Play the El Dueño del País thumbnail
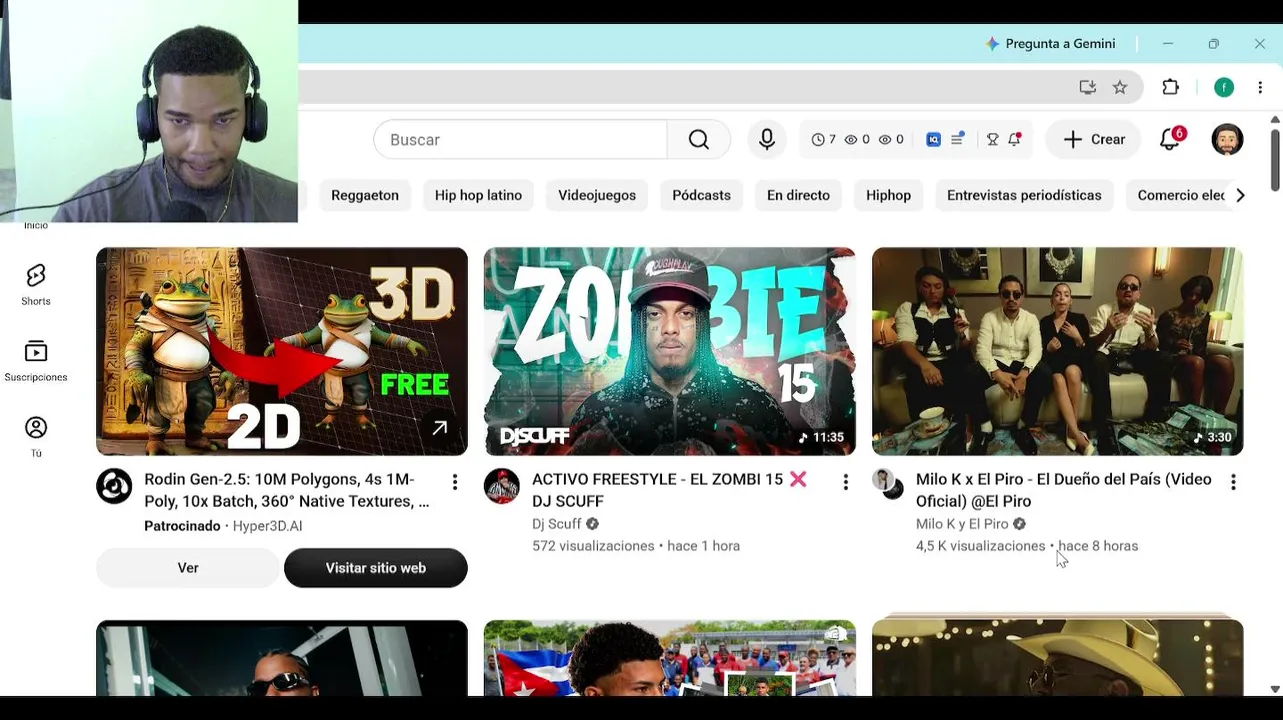The width and height of the screenshot is (1283, 720). click(x=1058, y=352)
